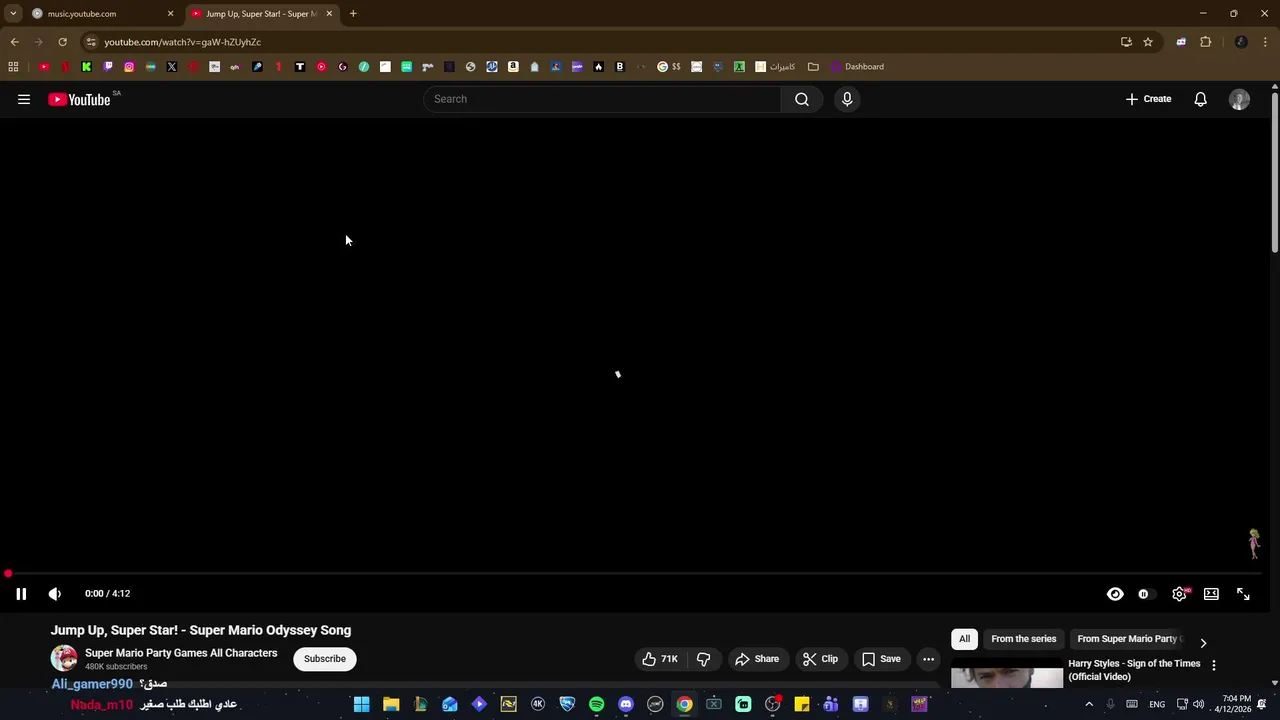The image size is (1280, 720).
Task: Open File Explorer from the taskbar
Action: pyautogui.click(x=391, y=704)
